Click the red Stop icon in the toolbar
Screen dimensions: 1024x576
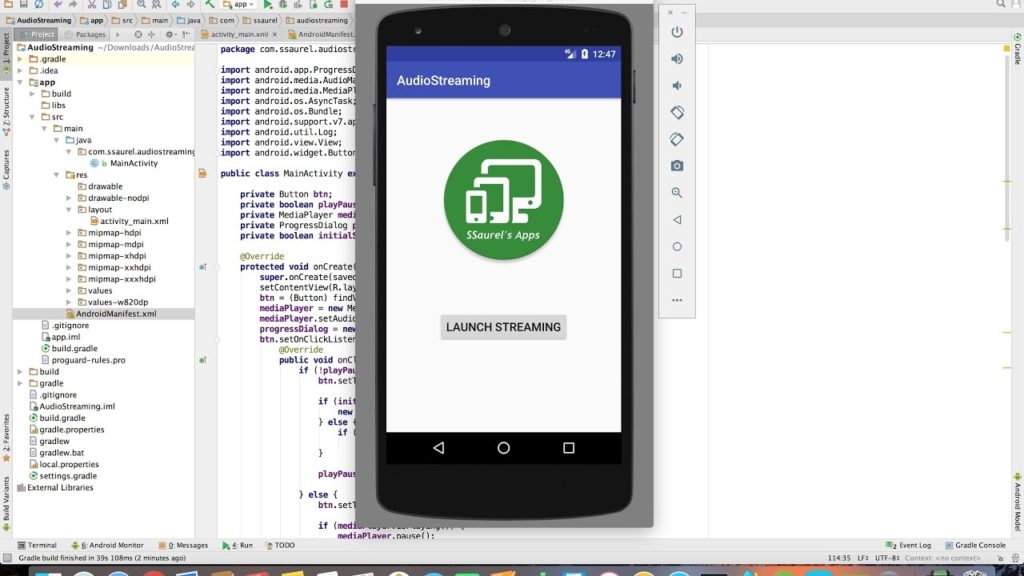[344, 5]
